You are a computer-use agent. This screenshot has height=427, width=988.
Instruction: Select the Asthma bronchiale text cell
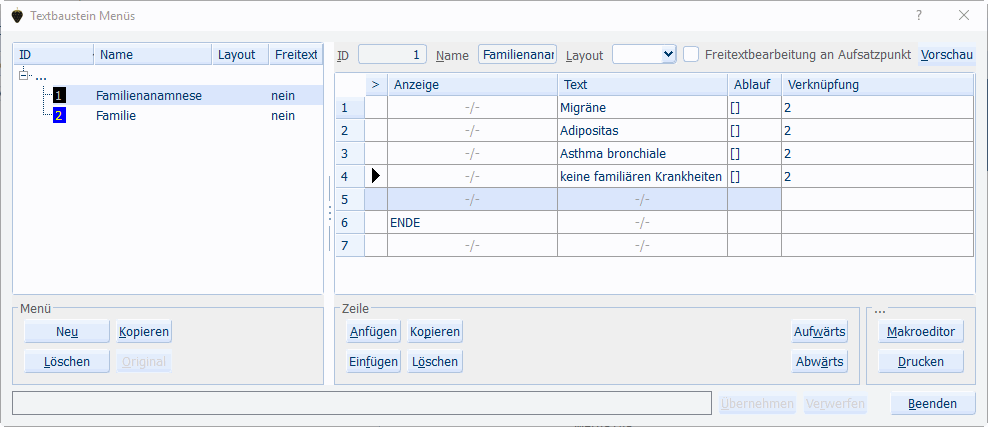[x=643, y=153]
